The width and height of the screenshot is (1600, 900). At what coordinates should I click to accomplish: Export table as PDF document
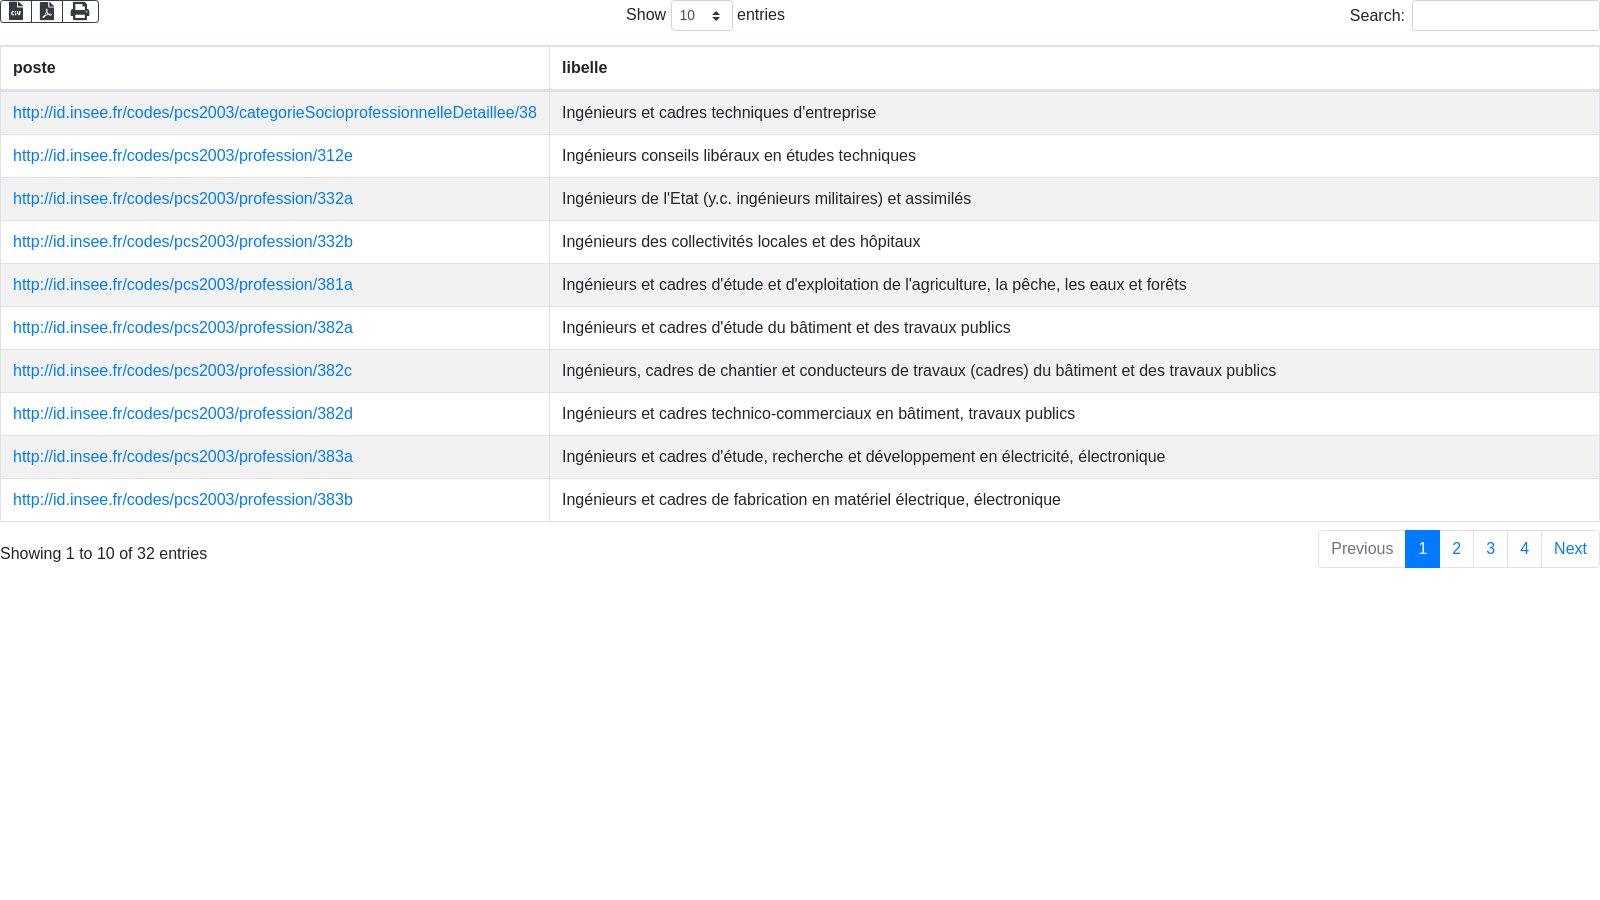click(x=47, y=11)
